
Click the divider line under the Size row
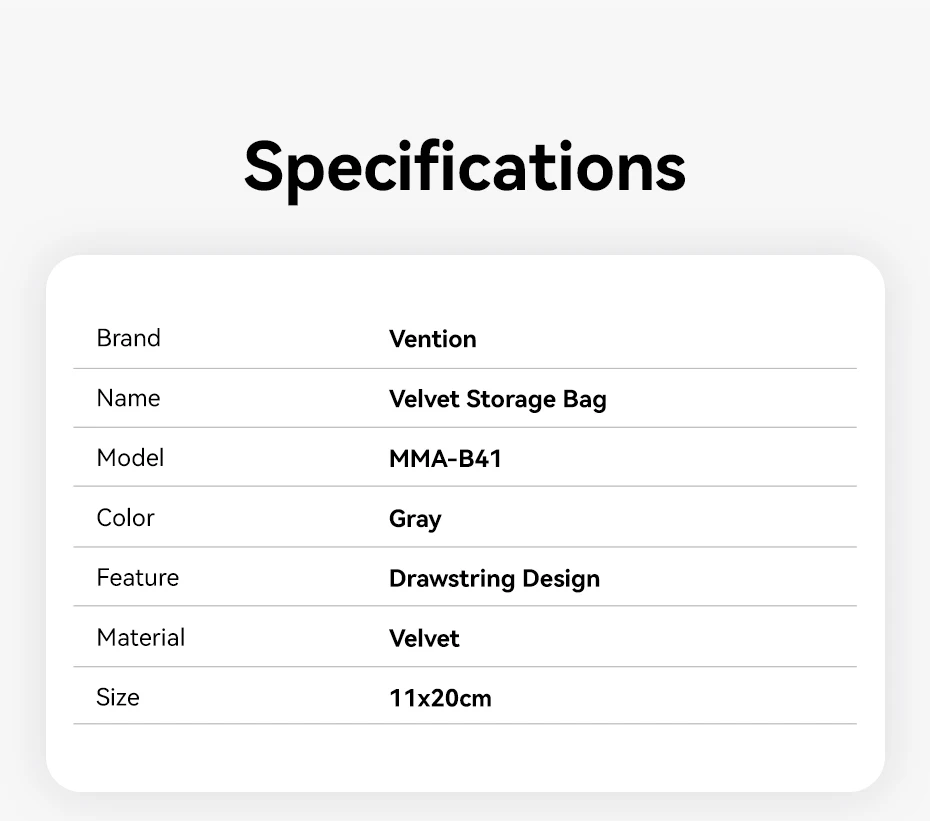click(x=465, y=724)
